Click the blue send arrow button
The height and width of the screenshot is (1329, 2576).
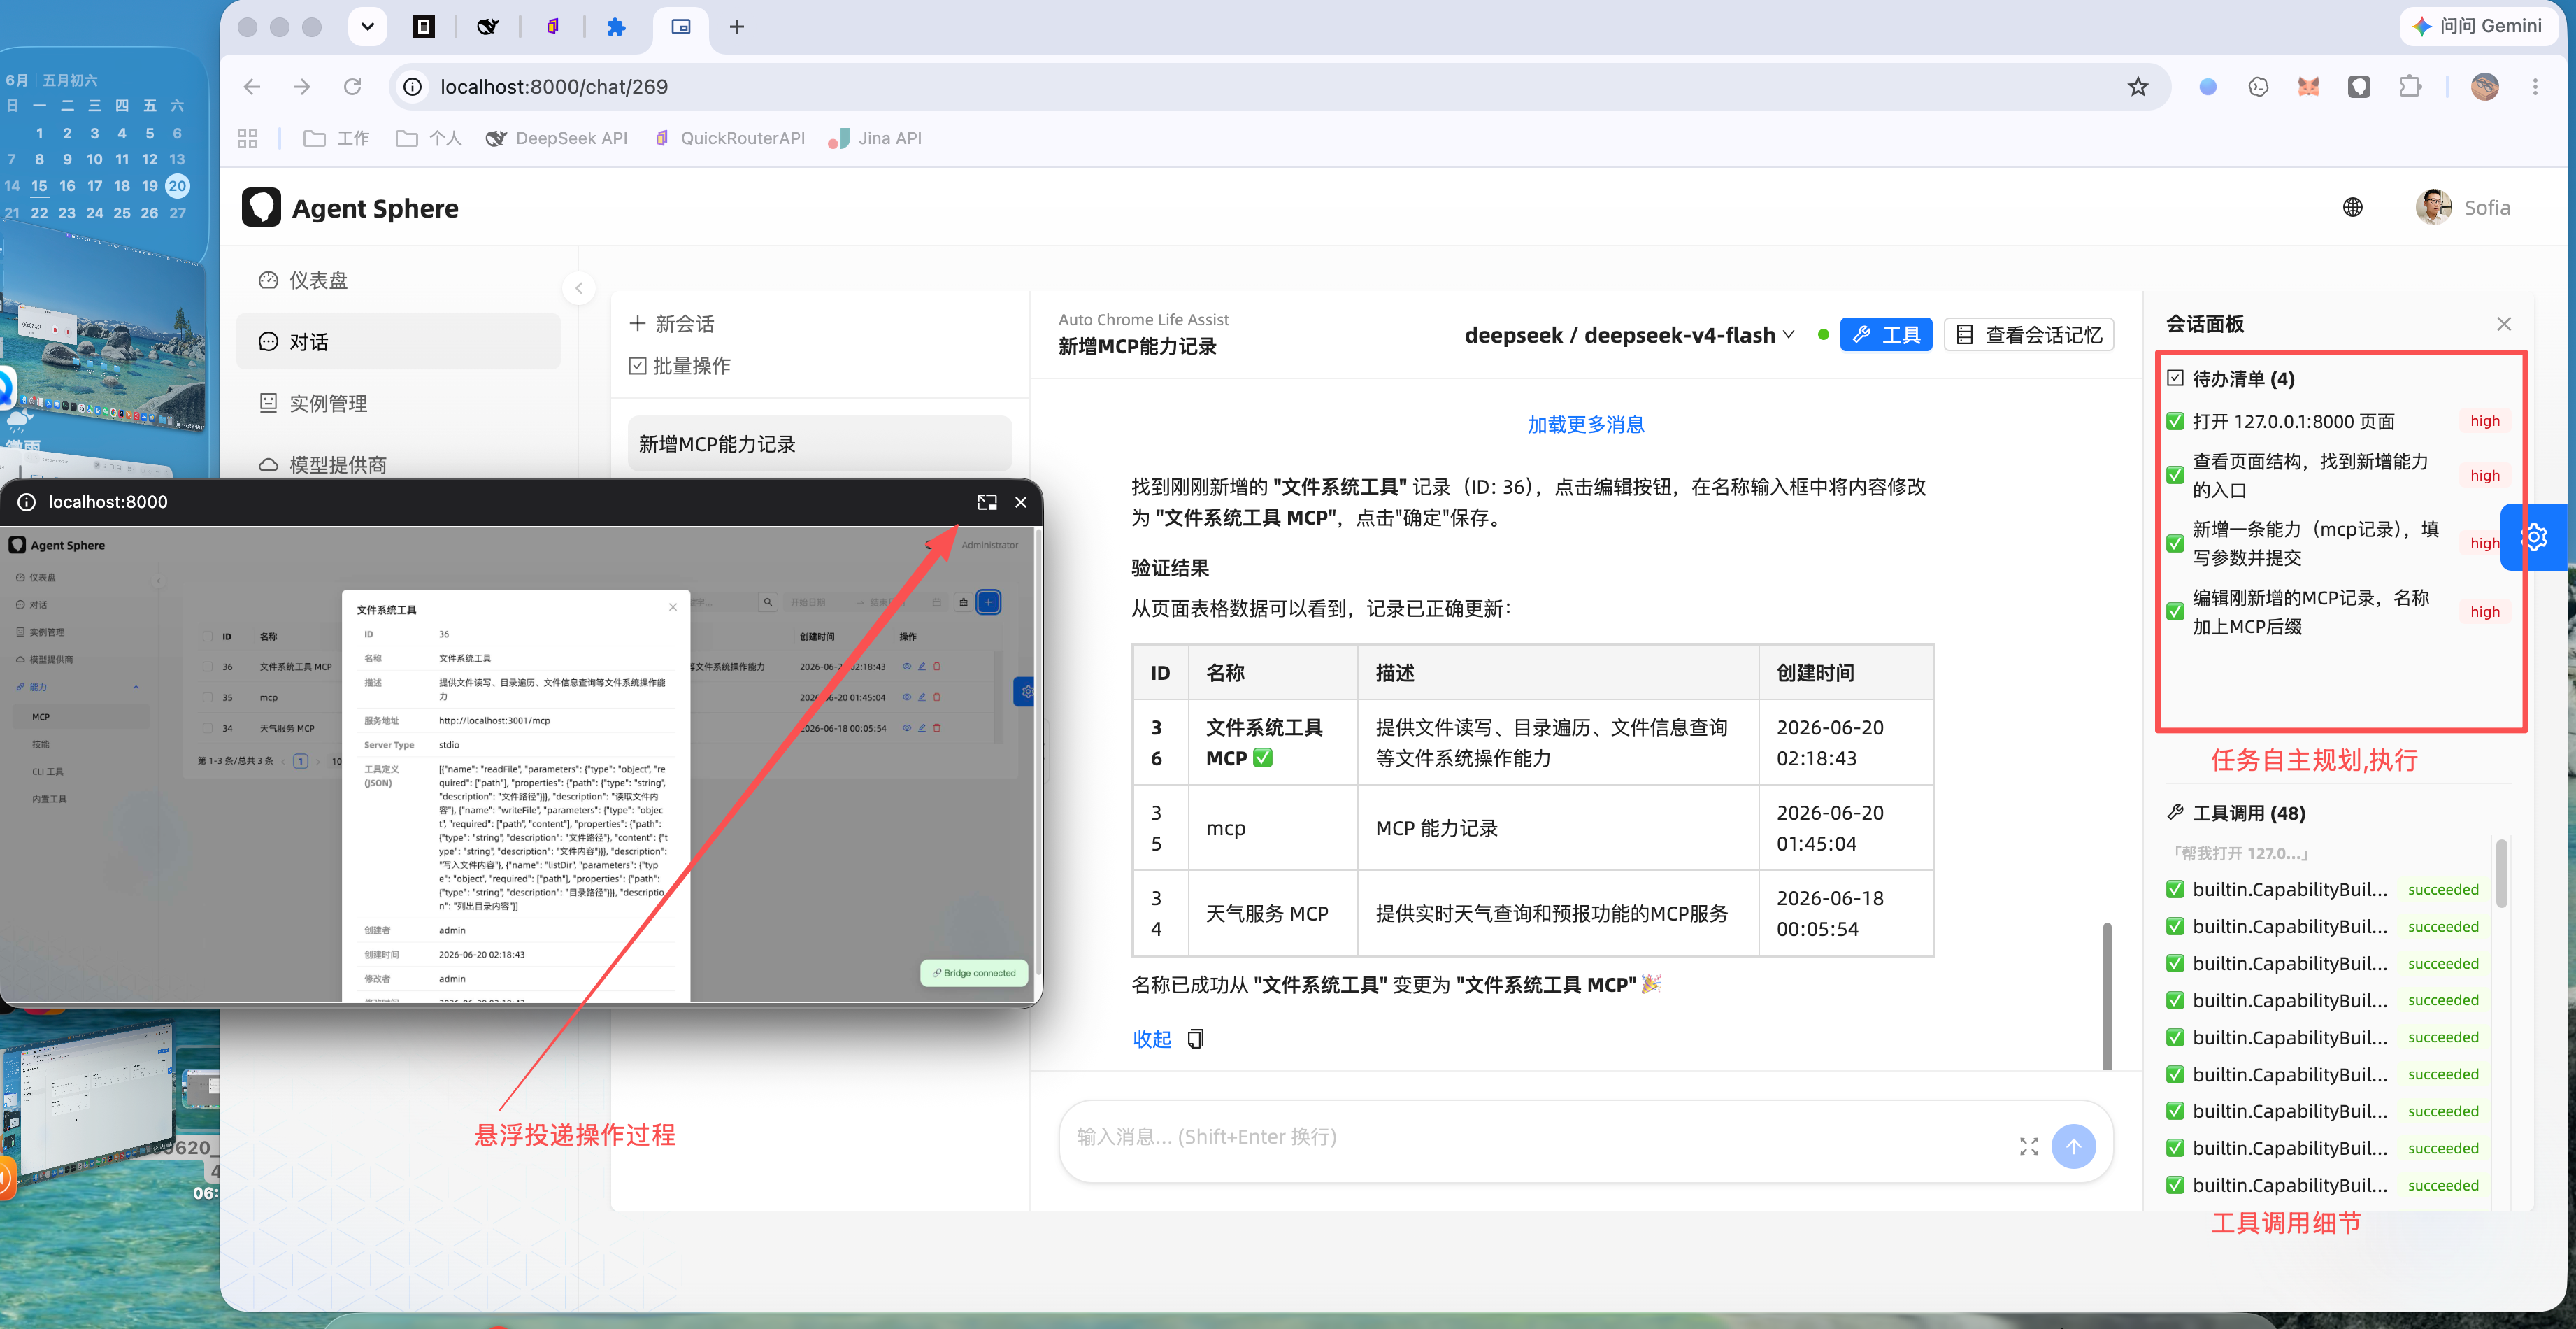(x=2073, y=1146)
